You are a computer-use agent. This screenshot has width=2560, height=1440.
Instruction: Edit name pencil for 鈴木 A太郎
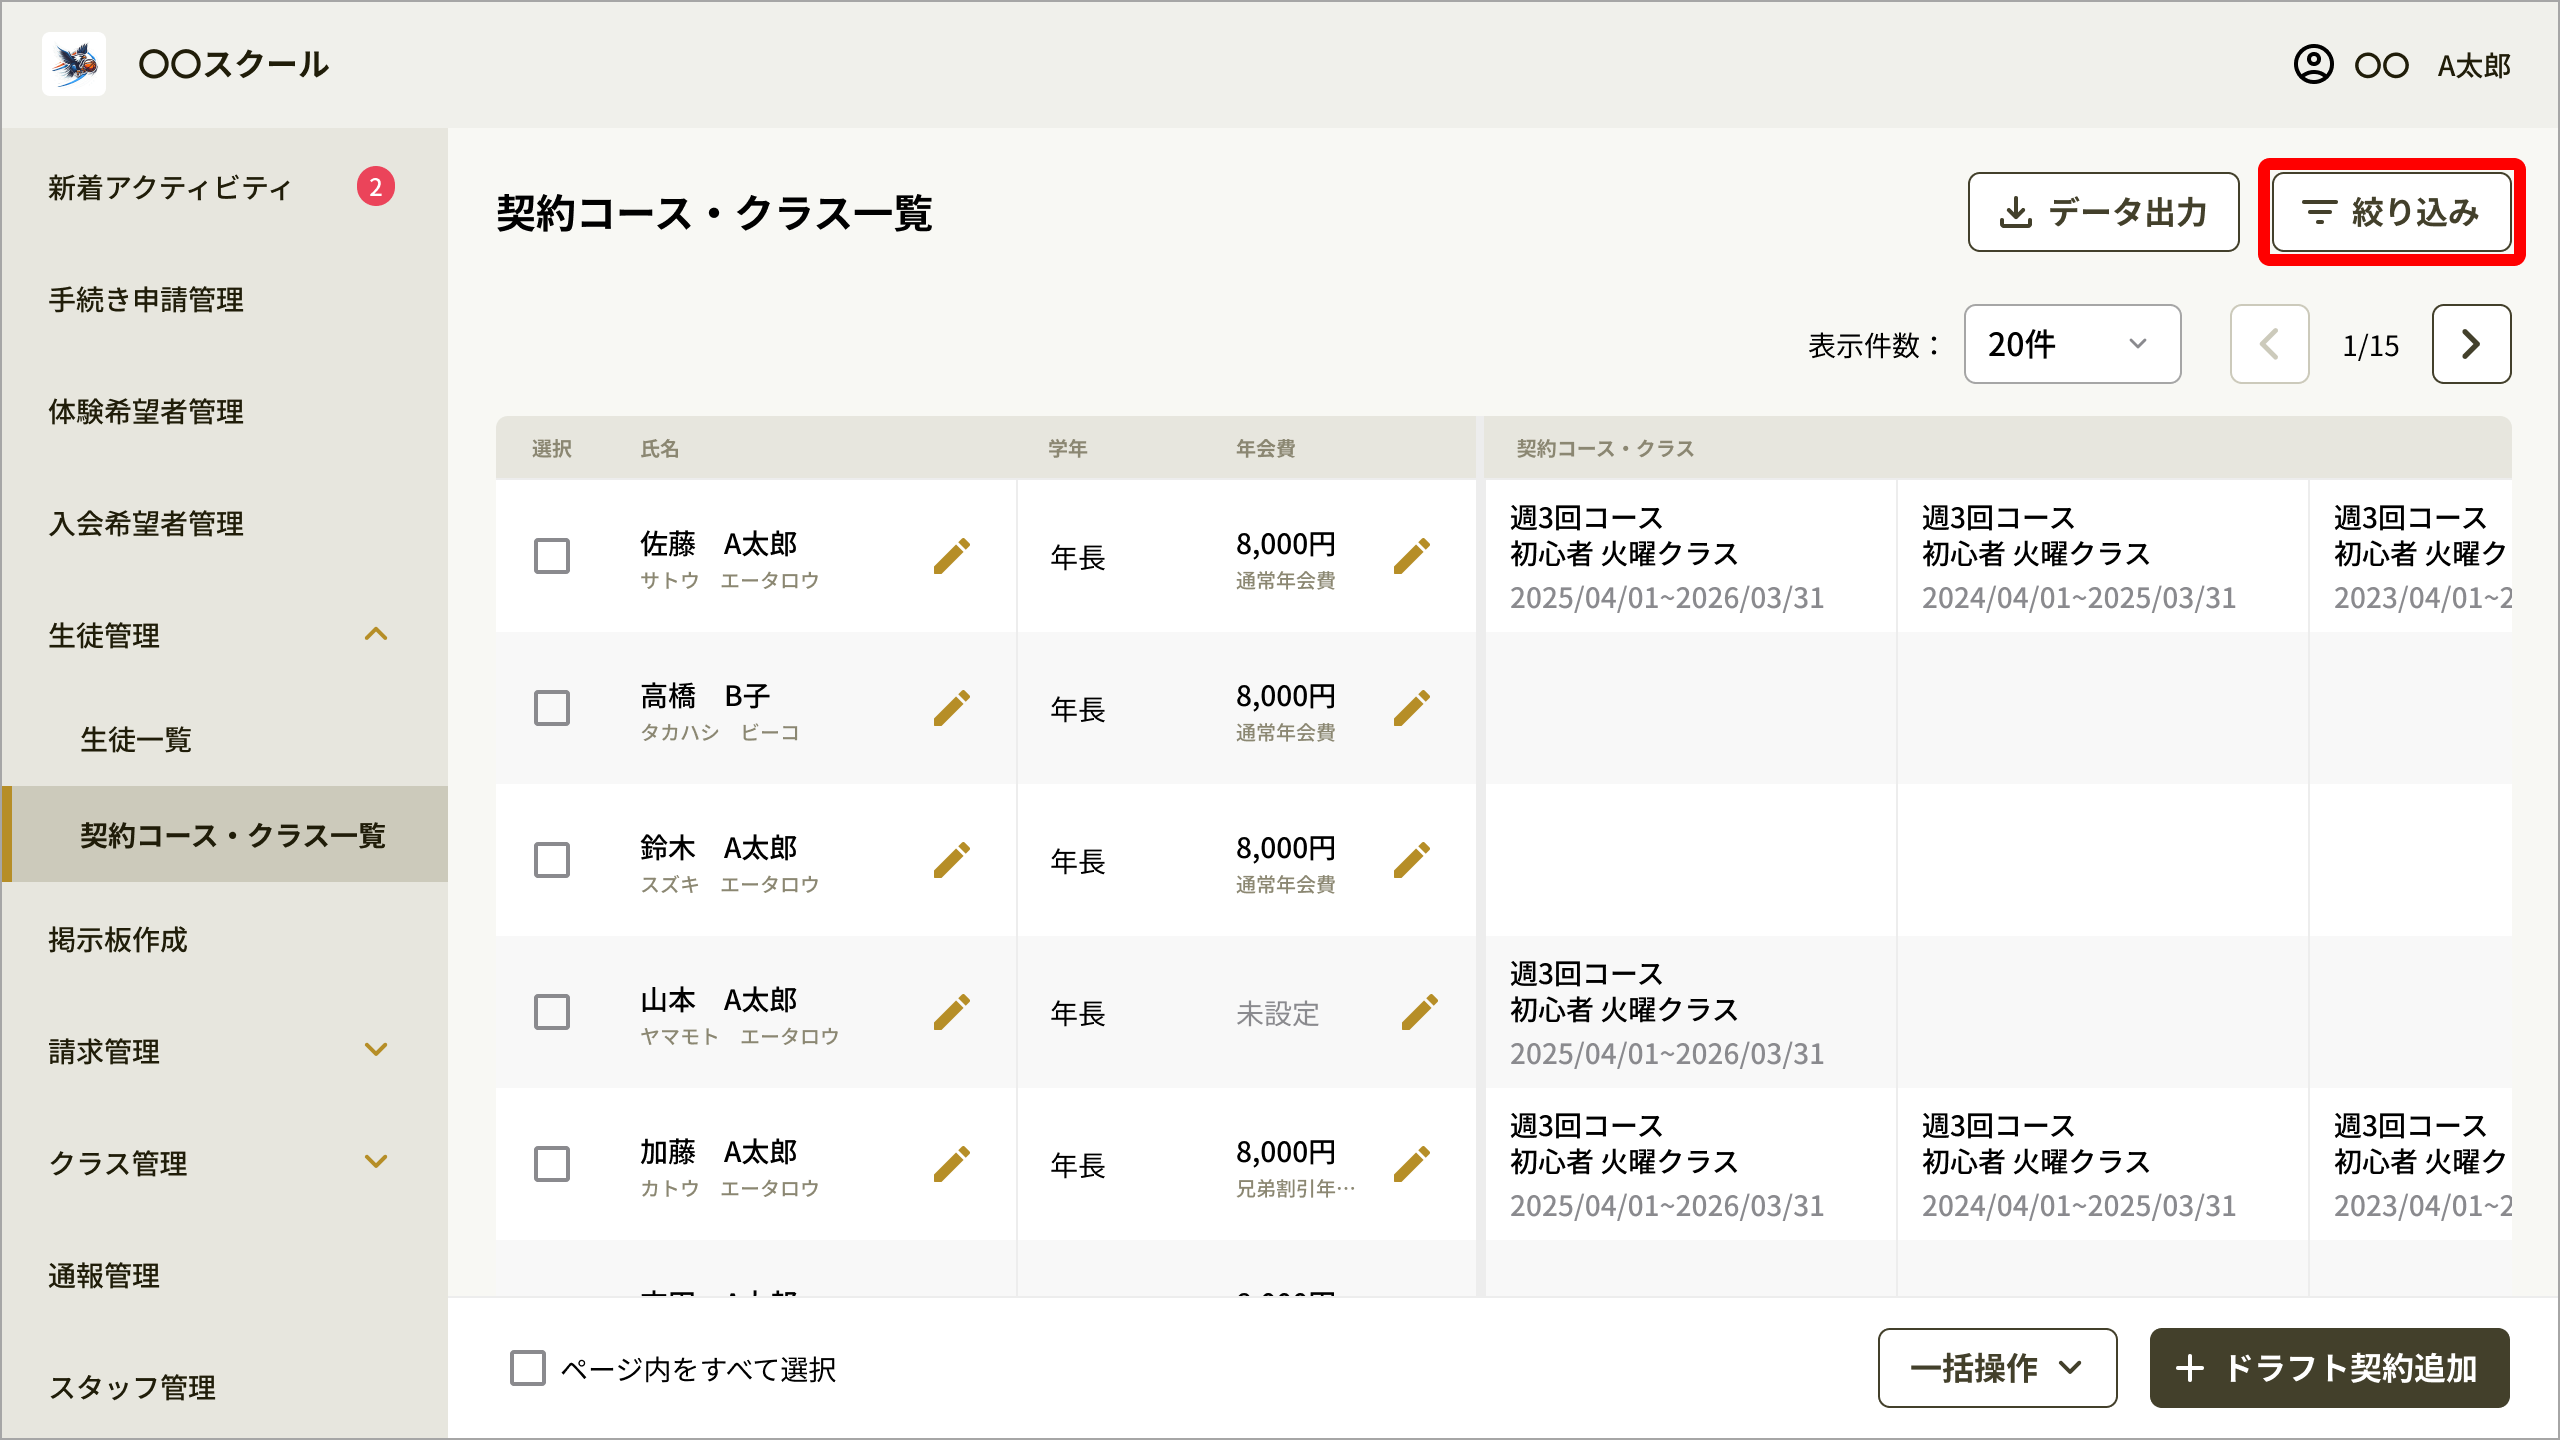click(x=952, y=860)
